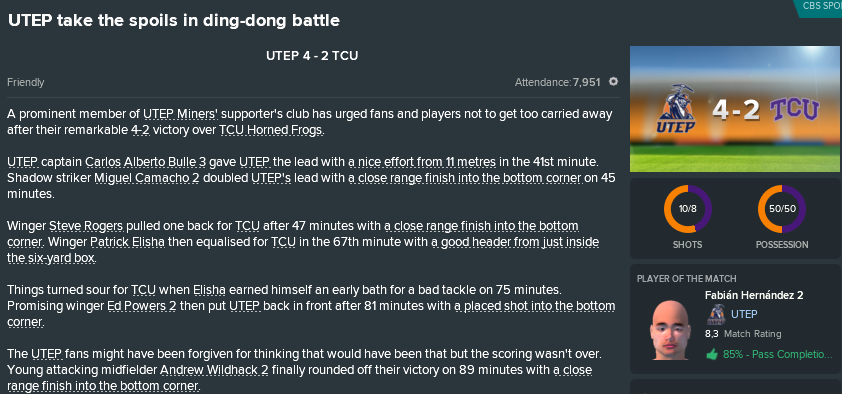Click the green thumbs-up pass completion icon

click(x=712, y=354)
